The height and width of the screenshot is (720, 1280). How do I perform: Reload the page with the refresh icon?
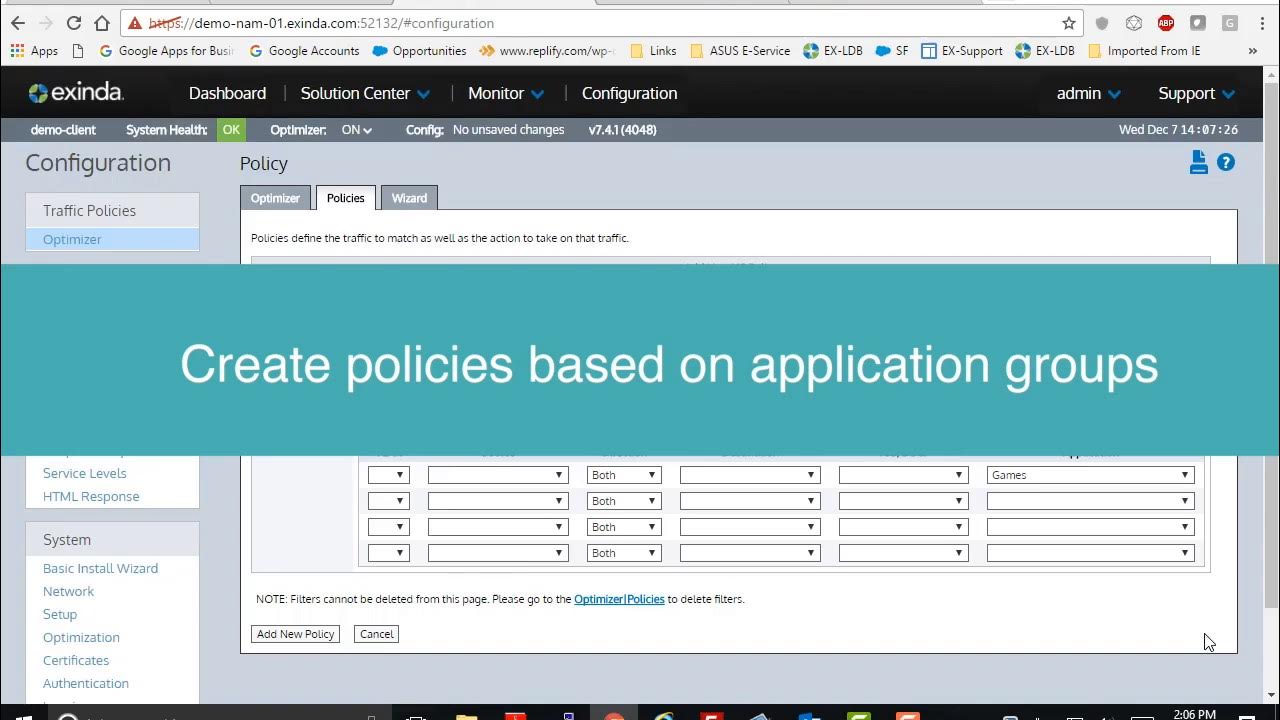click(73, 22)
